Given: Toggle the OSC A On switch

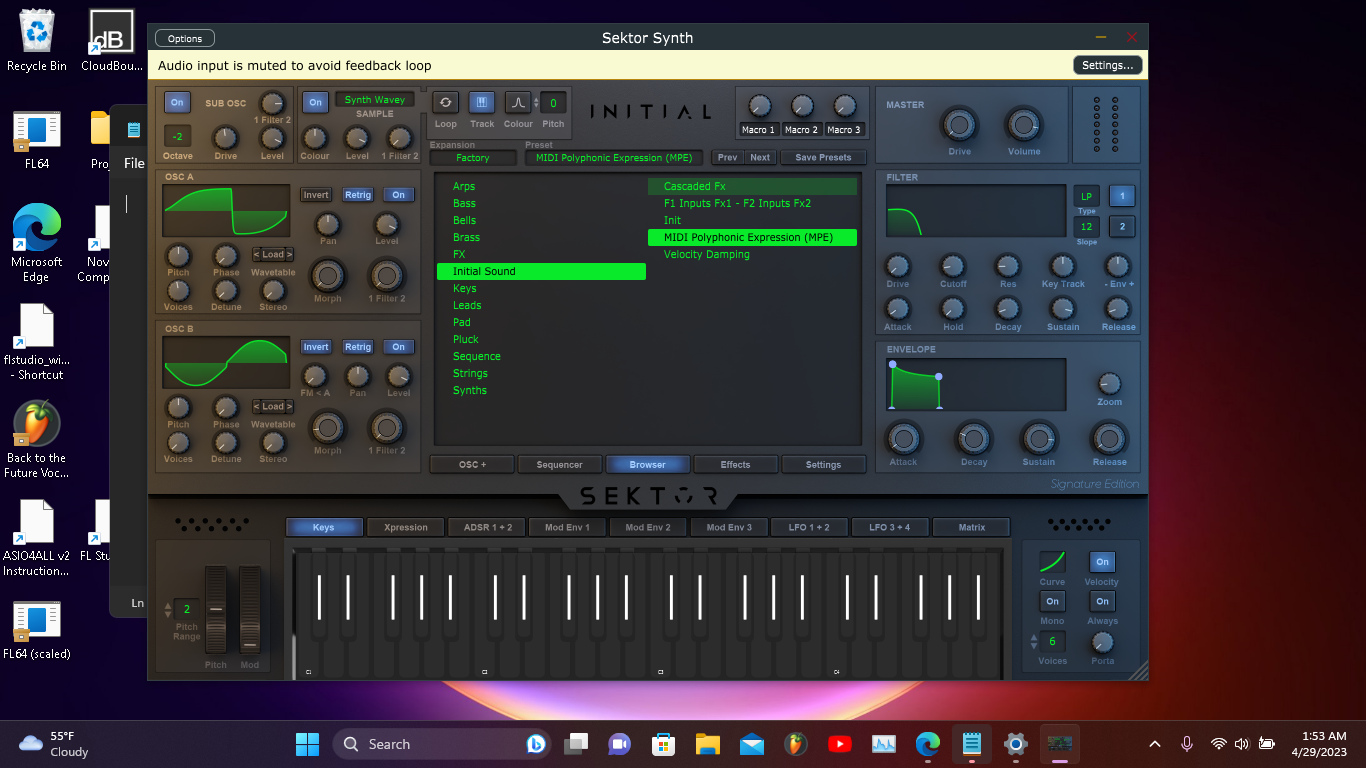Looking at the screenshot, I should click(399, 195).
